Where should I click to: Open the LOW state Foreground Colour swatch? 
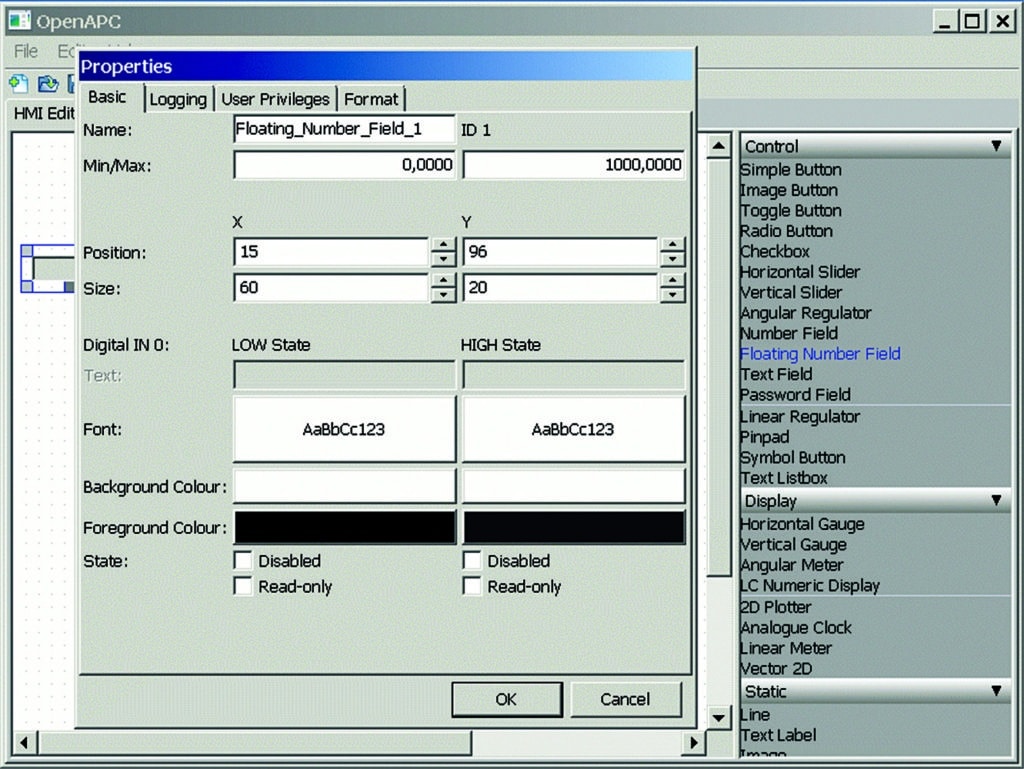point(343,527)
